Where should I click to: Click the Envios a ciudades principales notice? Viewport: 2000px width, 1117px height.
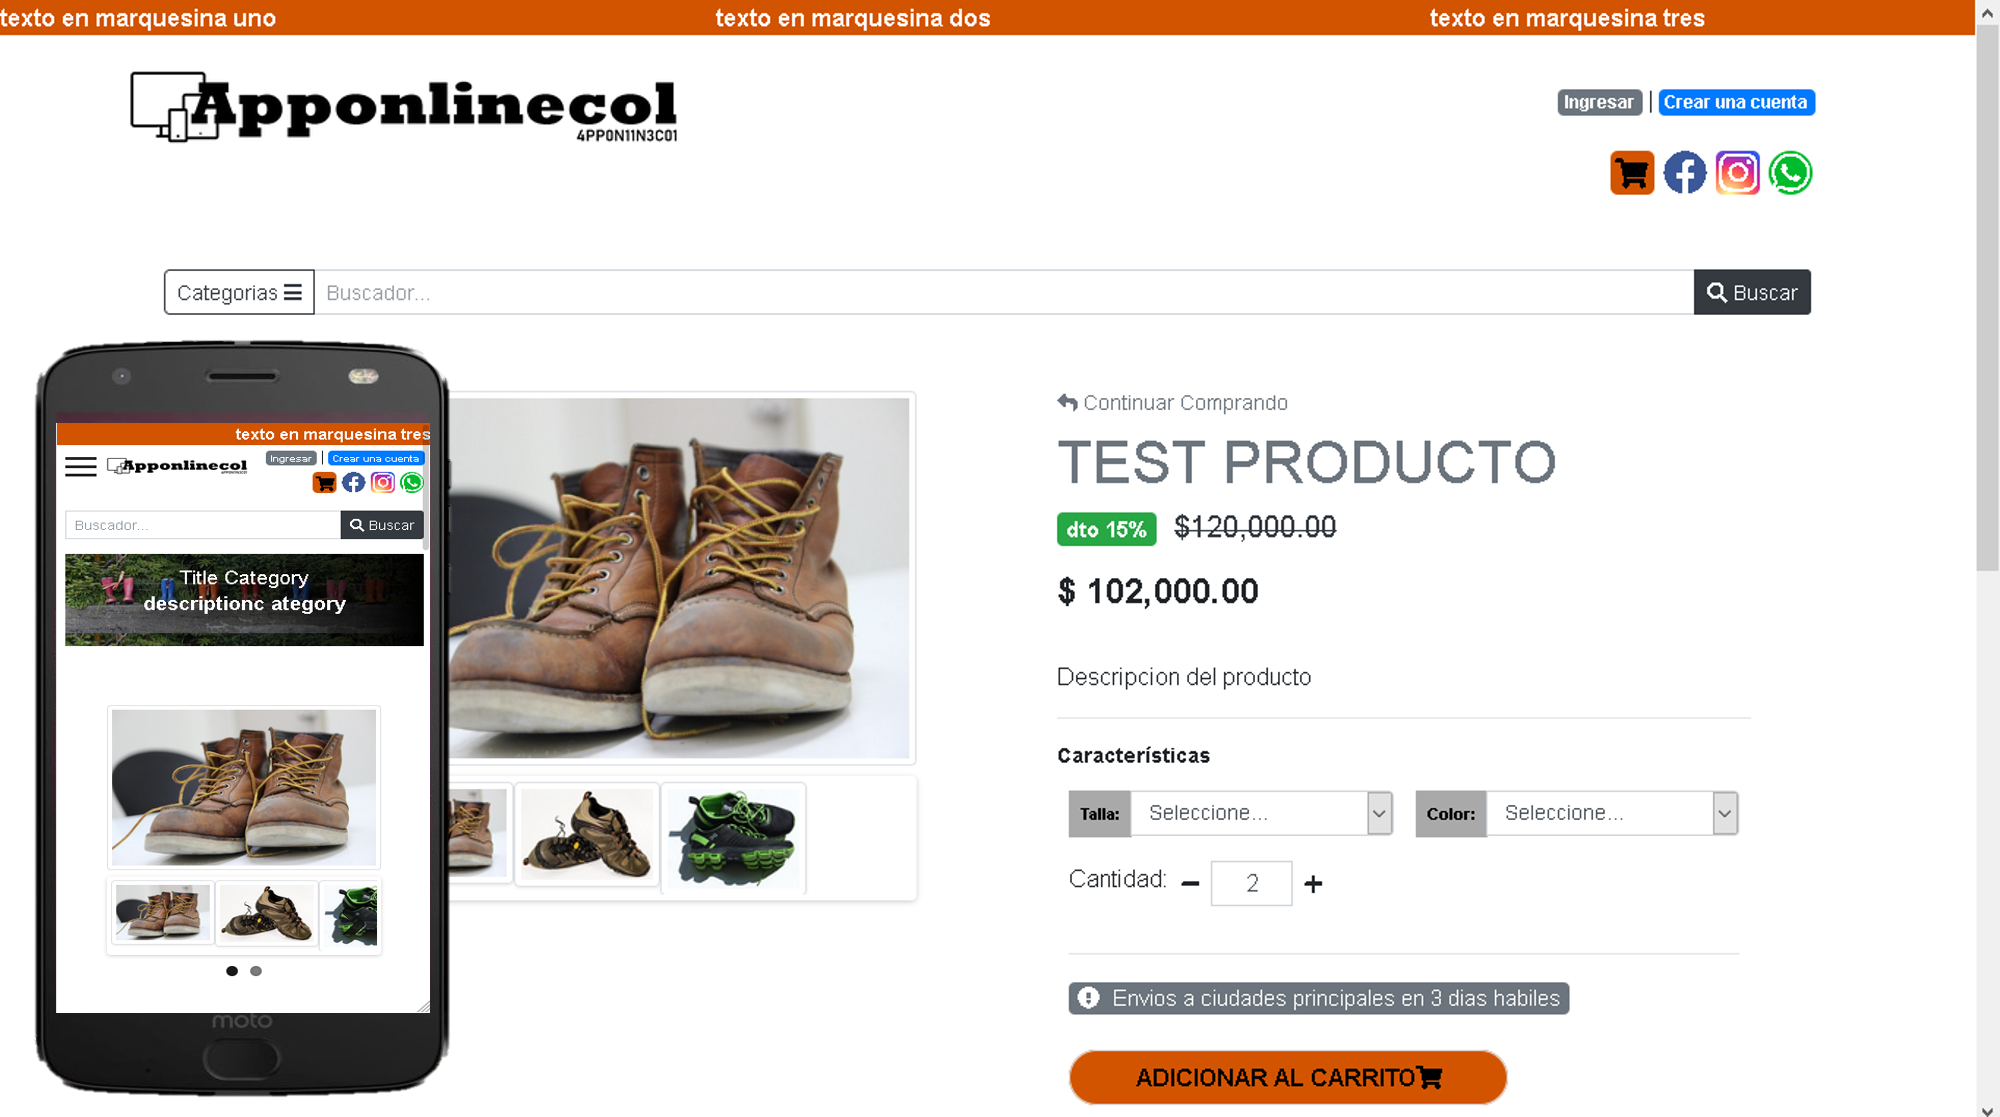[x=1319, y=998]
